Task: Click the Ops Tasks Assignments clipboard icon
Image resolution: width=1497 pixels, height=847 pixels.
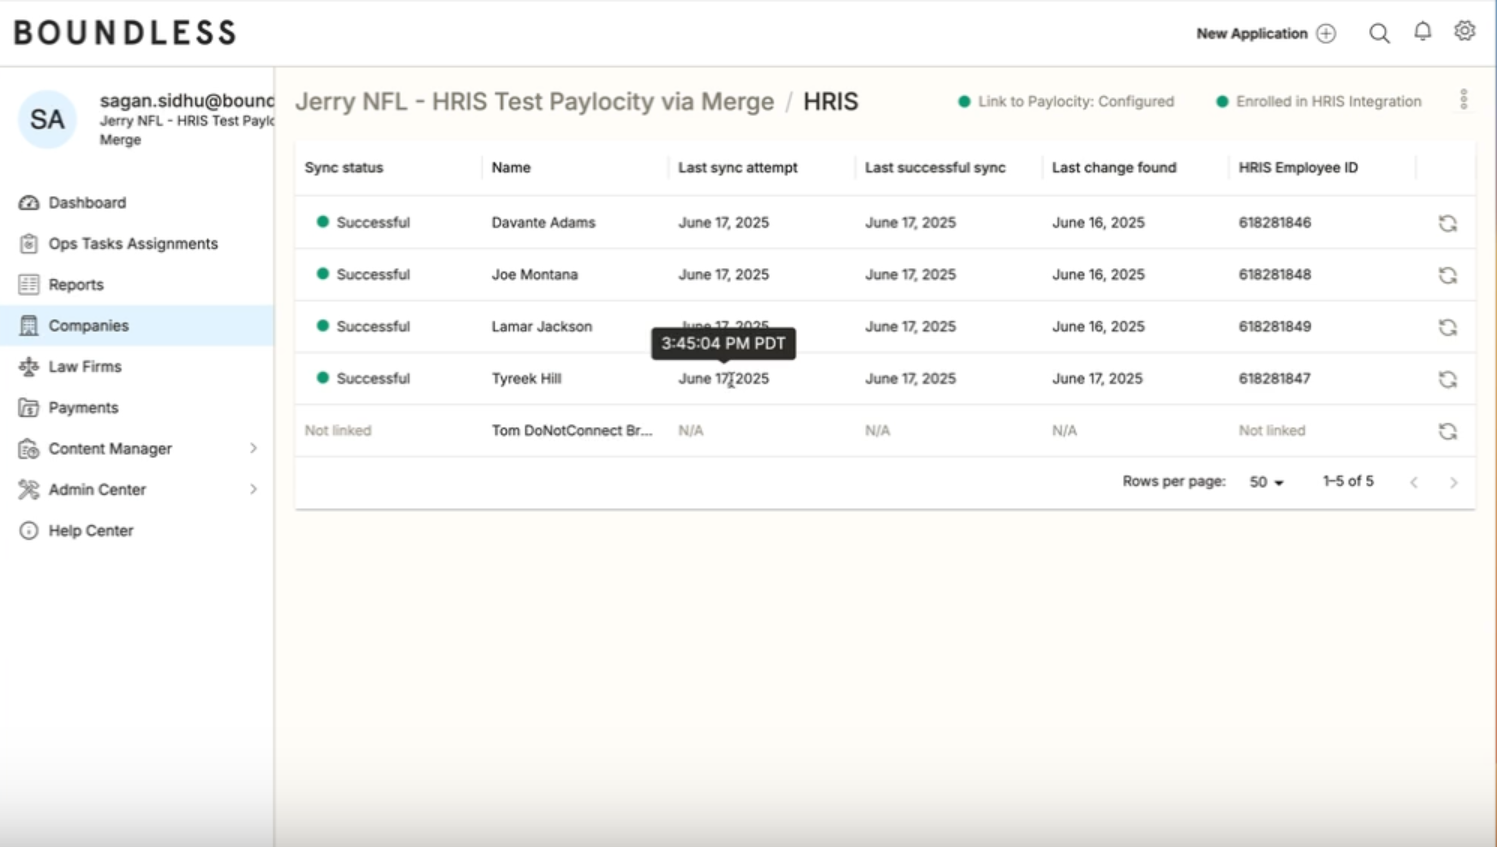Action: tap(29, 243)
